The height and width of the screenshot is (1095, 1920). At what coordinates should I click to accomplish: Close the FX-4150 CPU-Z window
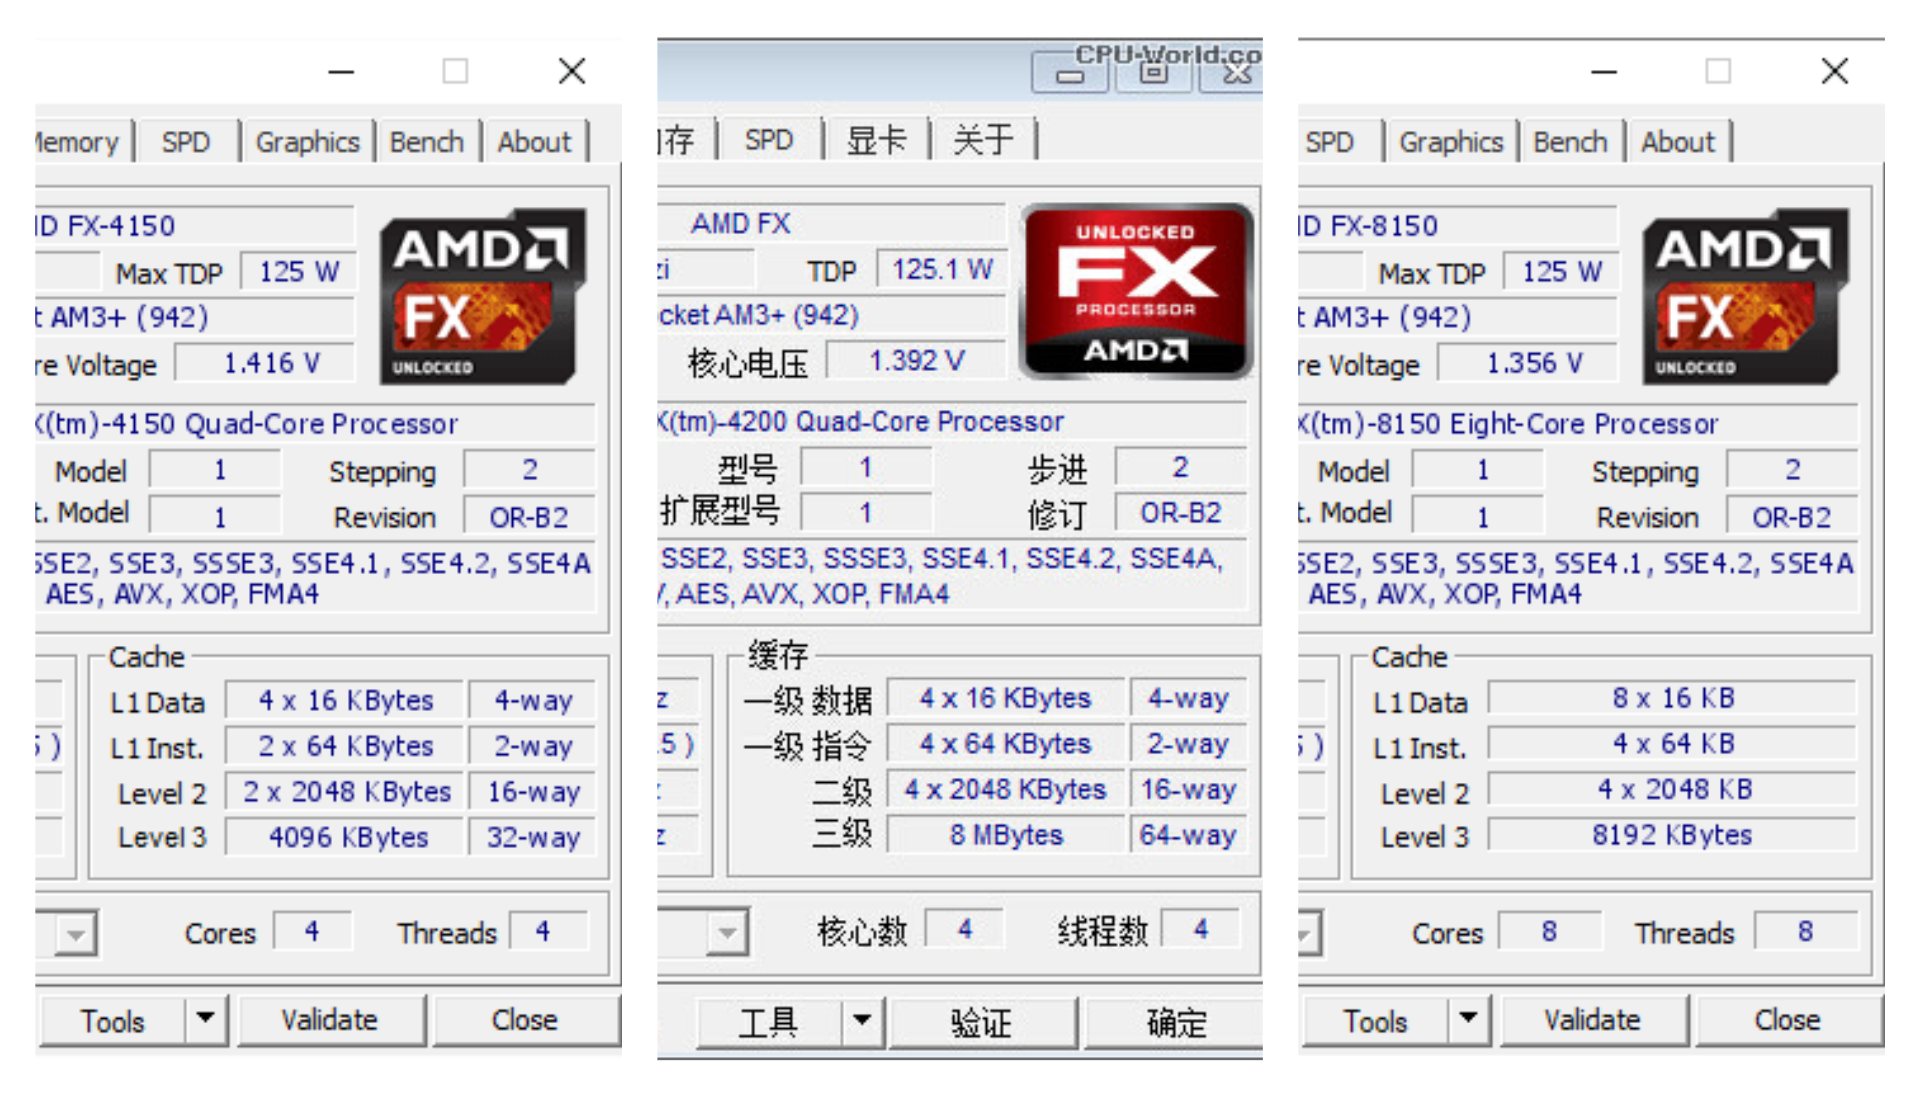(x=572, y=71)
